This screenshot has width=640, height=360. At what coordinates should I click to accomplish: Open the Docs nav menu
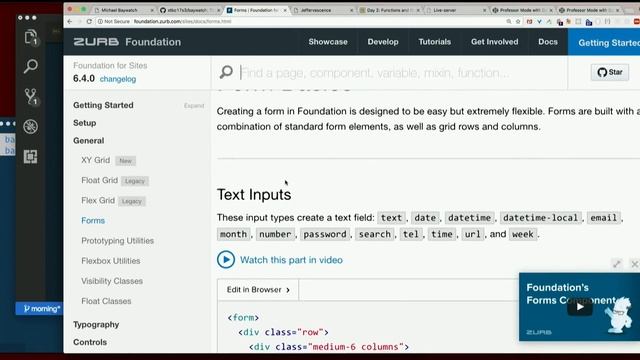click(x=548, y=42)
